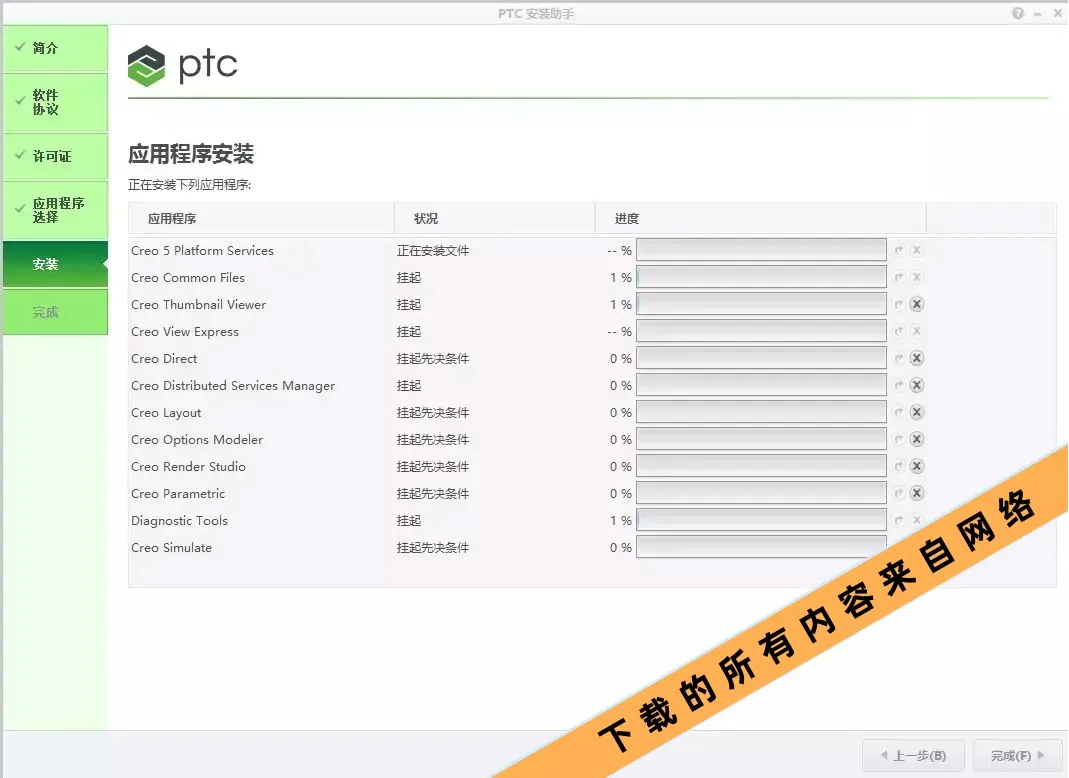Go to the 简介 step
The width and height of the screenshot is (1069, 778).
(x=55, y=48)
